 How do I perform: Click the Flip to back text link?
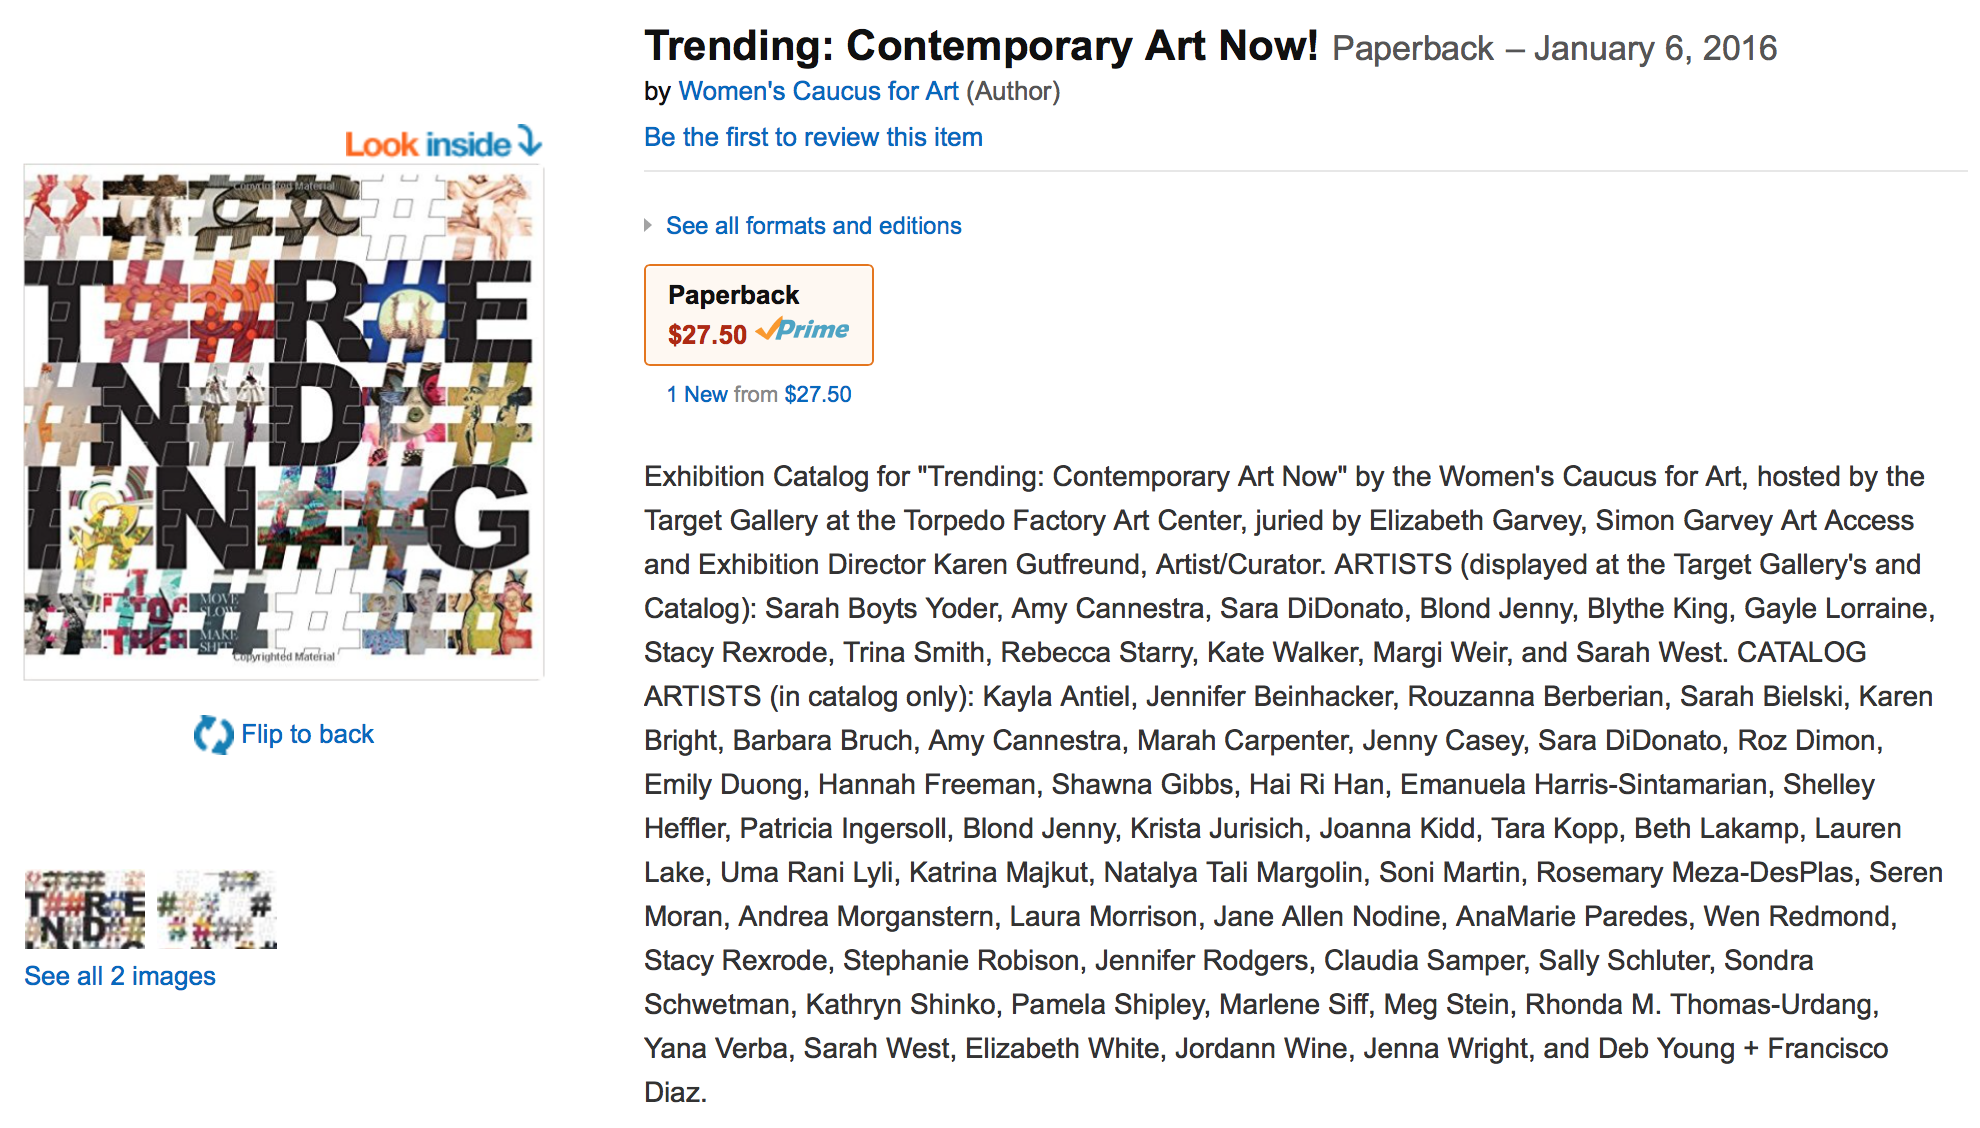point(307,734)
